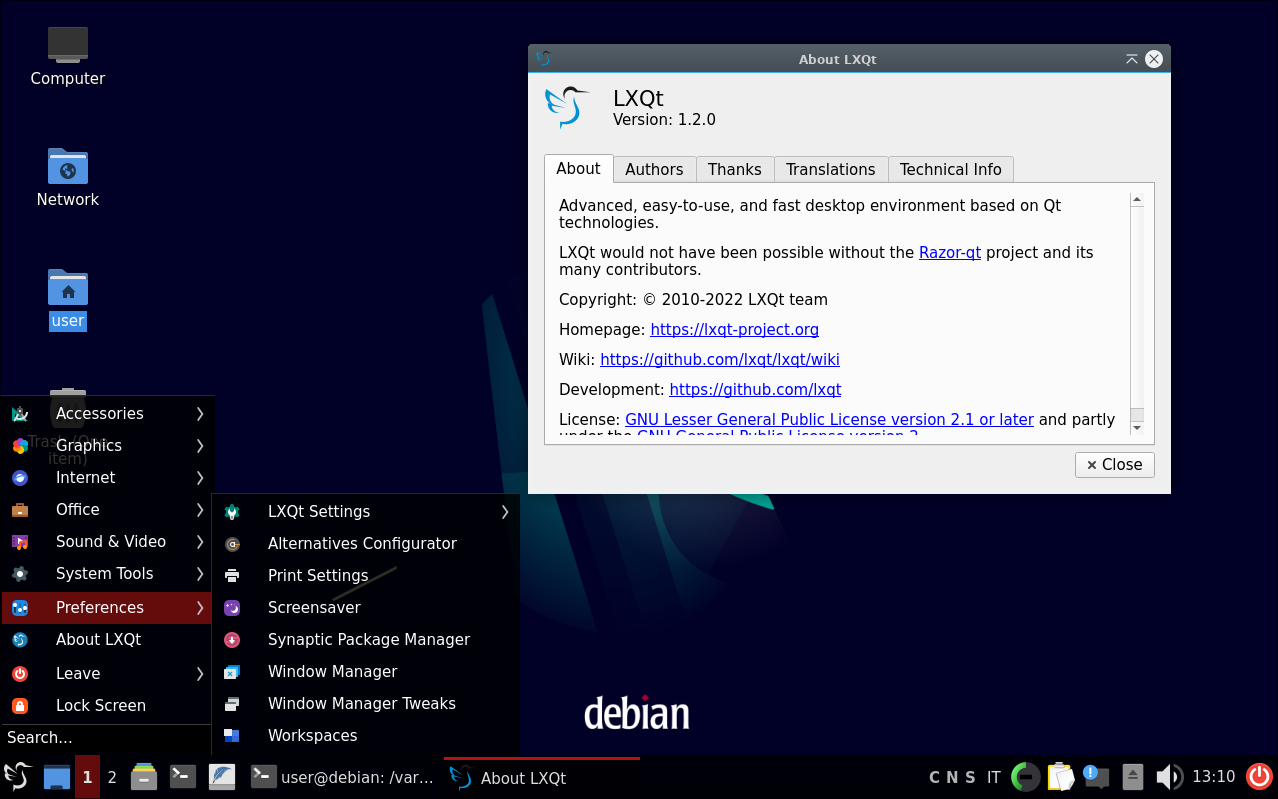Open the LXQt wiki link on GitHub

pos(720,360)
